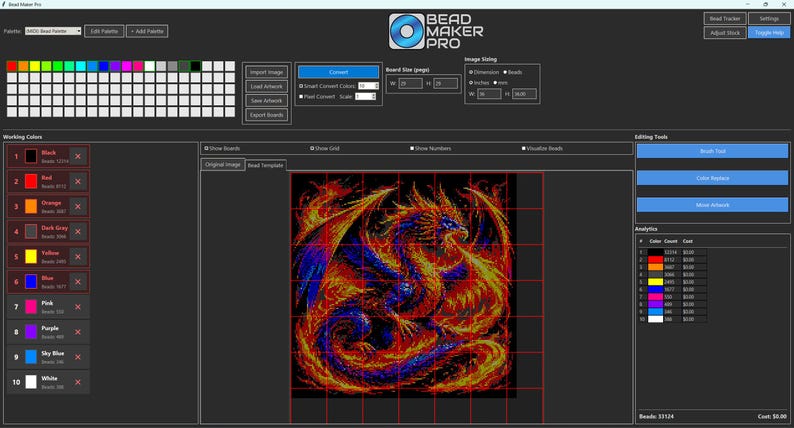Select the Move Artwork tool

pyautogui.click(x=712, y=205)
